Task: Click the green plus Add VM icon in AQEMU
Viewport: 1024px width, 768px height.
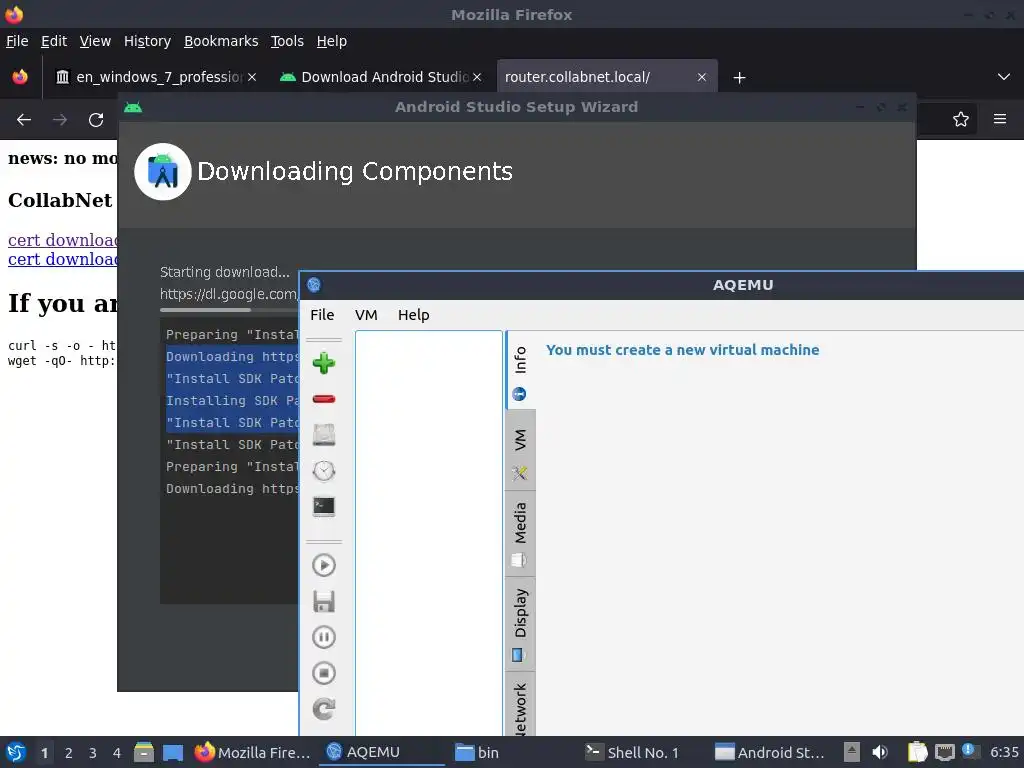Action: click(324, 363)
